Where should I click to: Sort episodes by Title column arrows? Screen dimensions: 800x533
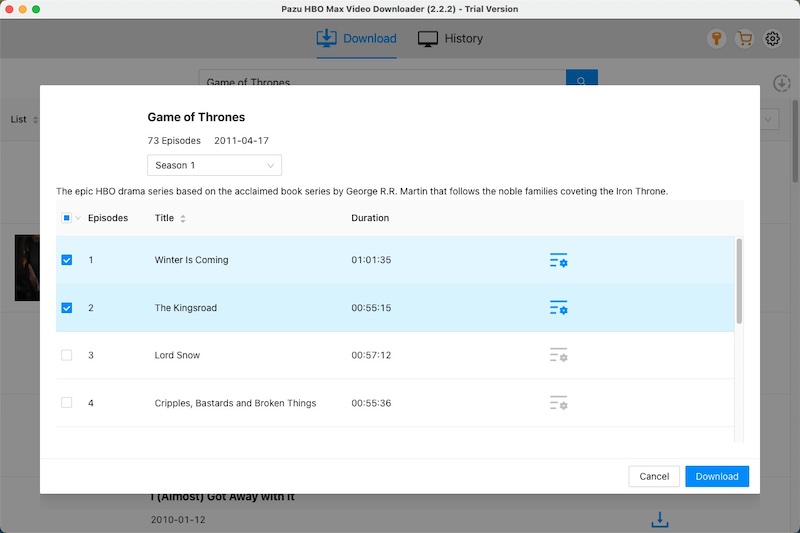pos(183,218)
